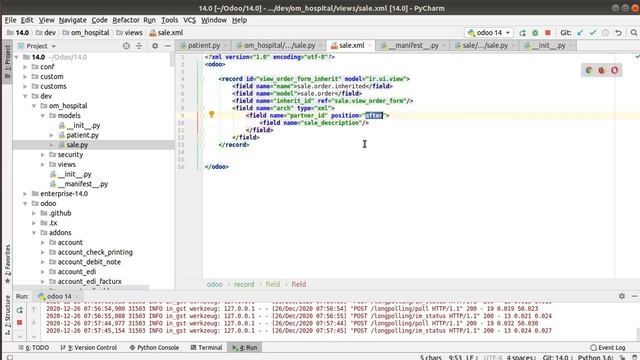Stop the running process from the top toolbar

click(548, 33)
